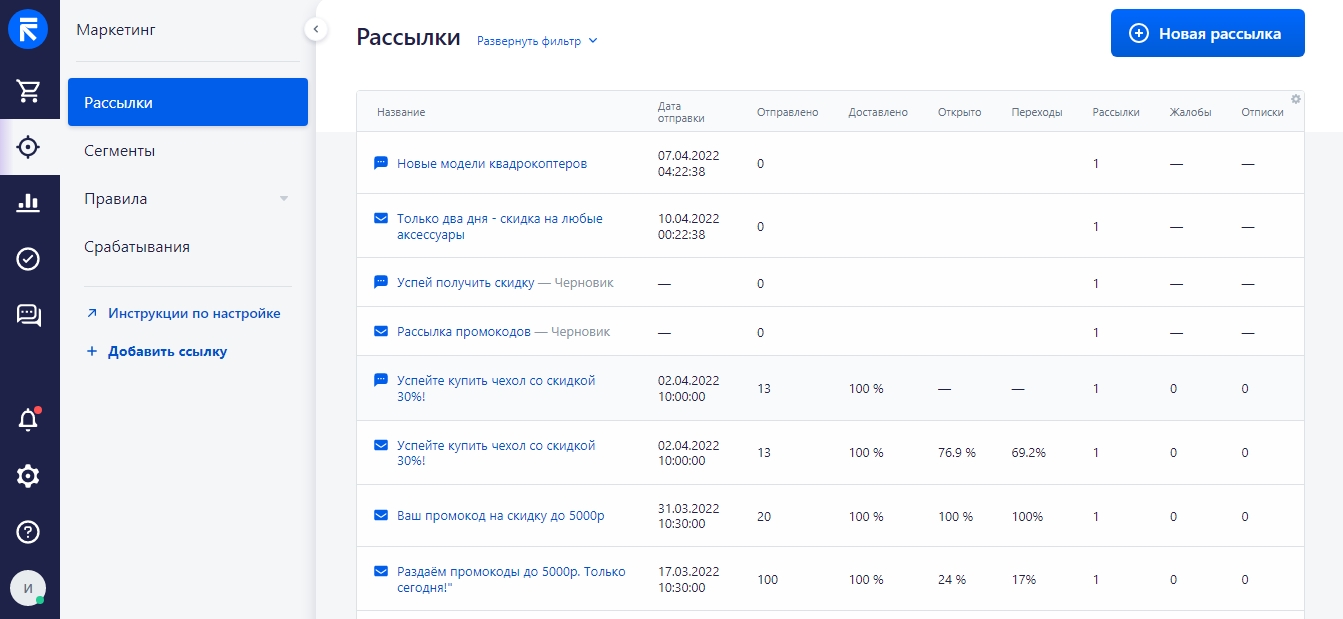Open Инструкции по настройке link

point(194,313)
